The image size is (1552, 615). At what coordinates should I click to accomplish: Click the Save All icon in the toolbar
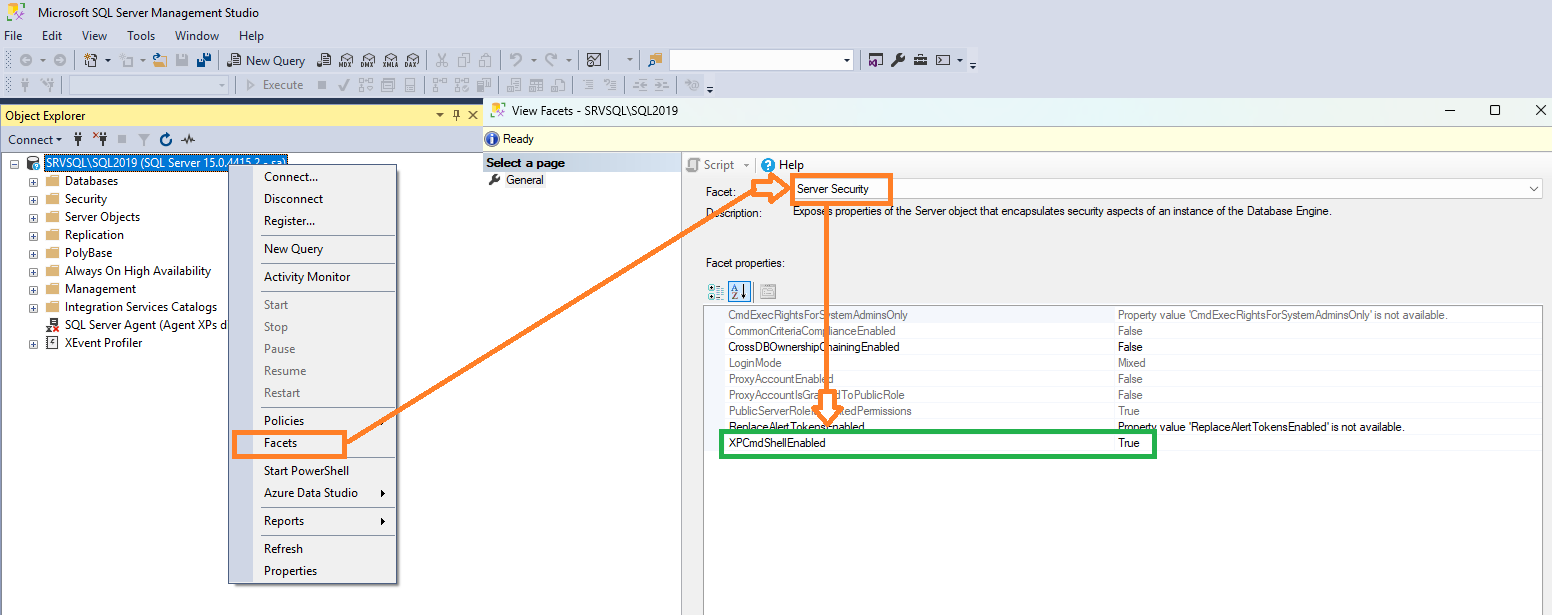(x=203, y=60)
